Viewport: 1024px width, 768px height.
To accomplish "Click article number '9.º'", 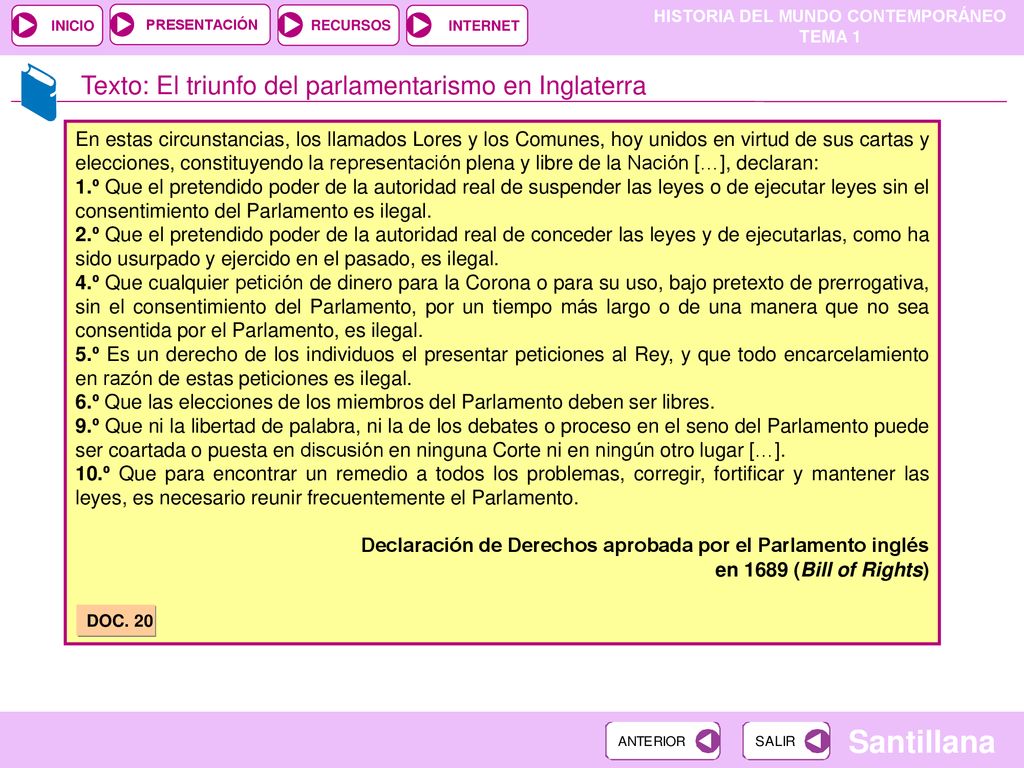I will point(87,426).
